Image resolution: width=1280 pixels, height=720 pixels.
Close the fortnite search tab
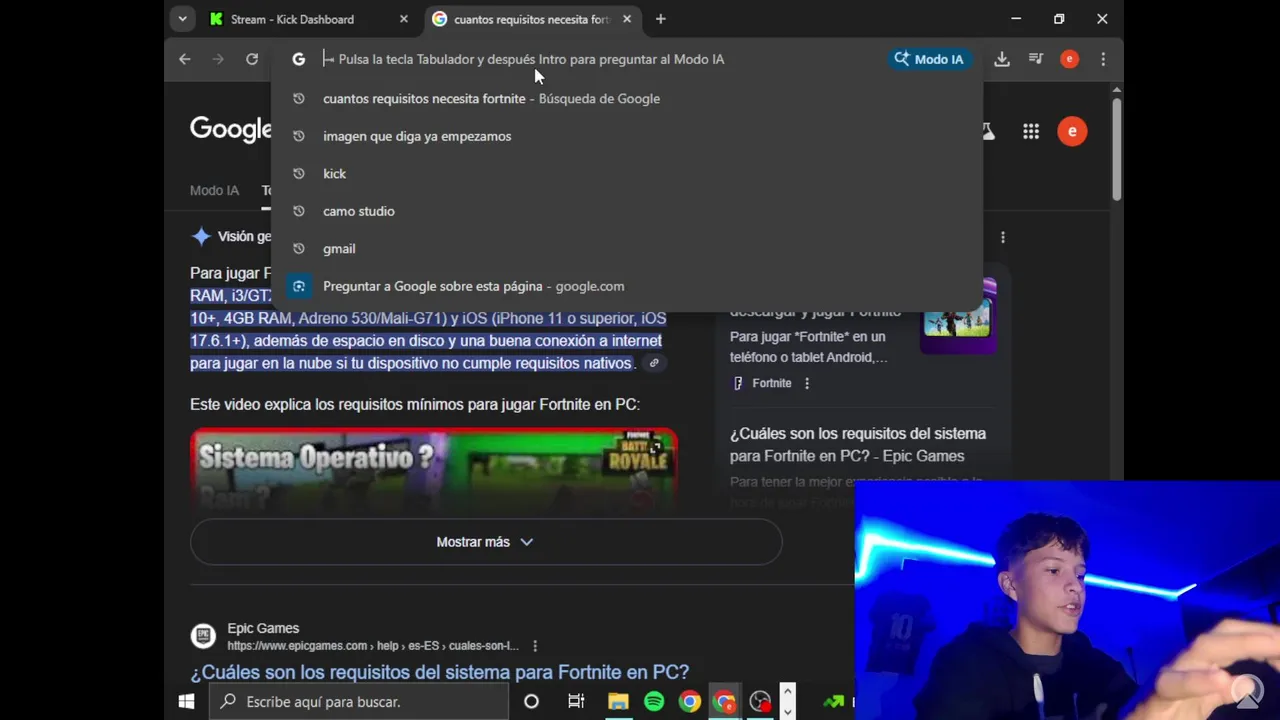pyautogui.click(x=627, y=19)
